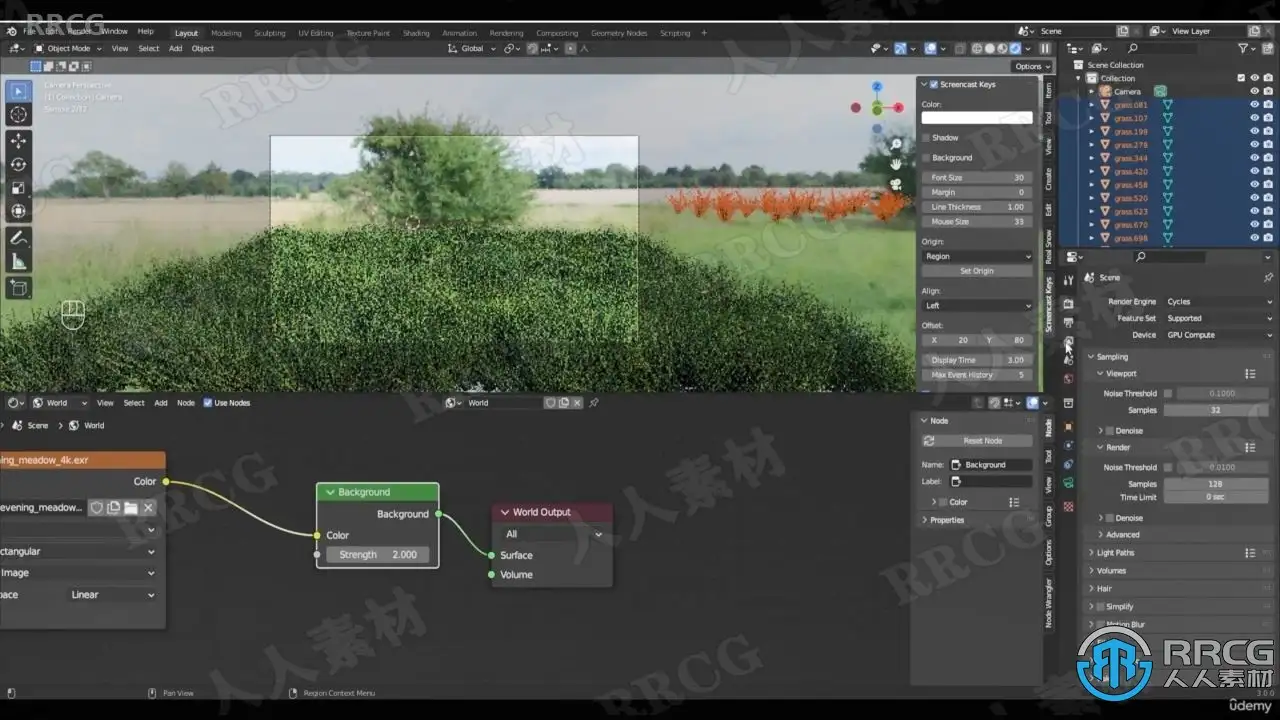Pin the World node tree
This screenshot has width=1280, height=720.
click(x=594, y=403)
